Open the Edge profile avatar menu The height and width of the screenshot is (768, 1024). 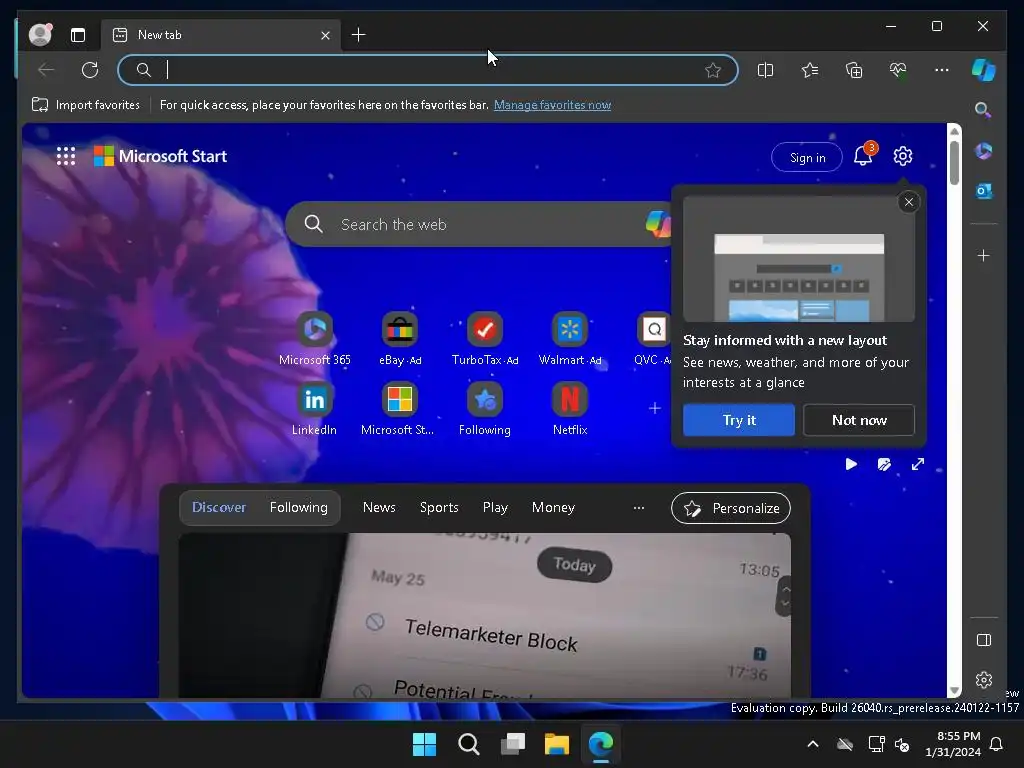(x=40, y=35)
